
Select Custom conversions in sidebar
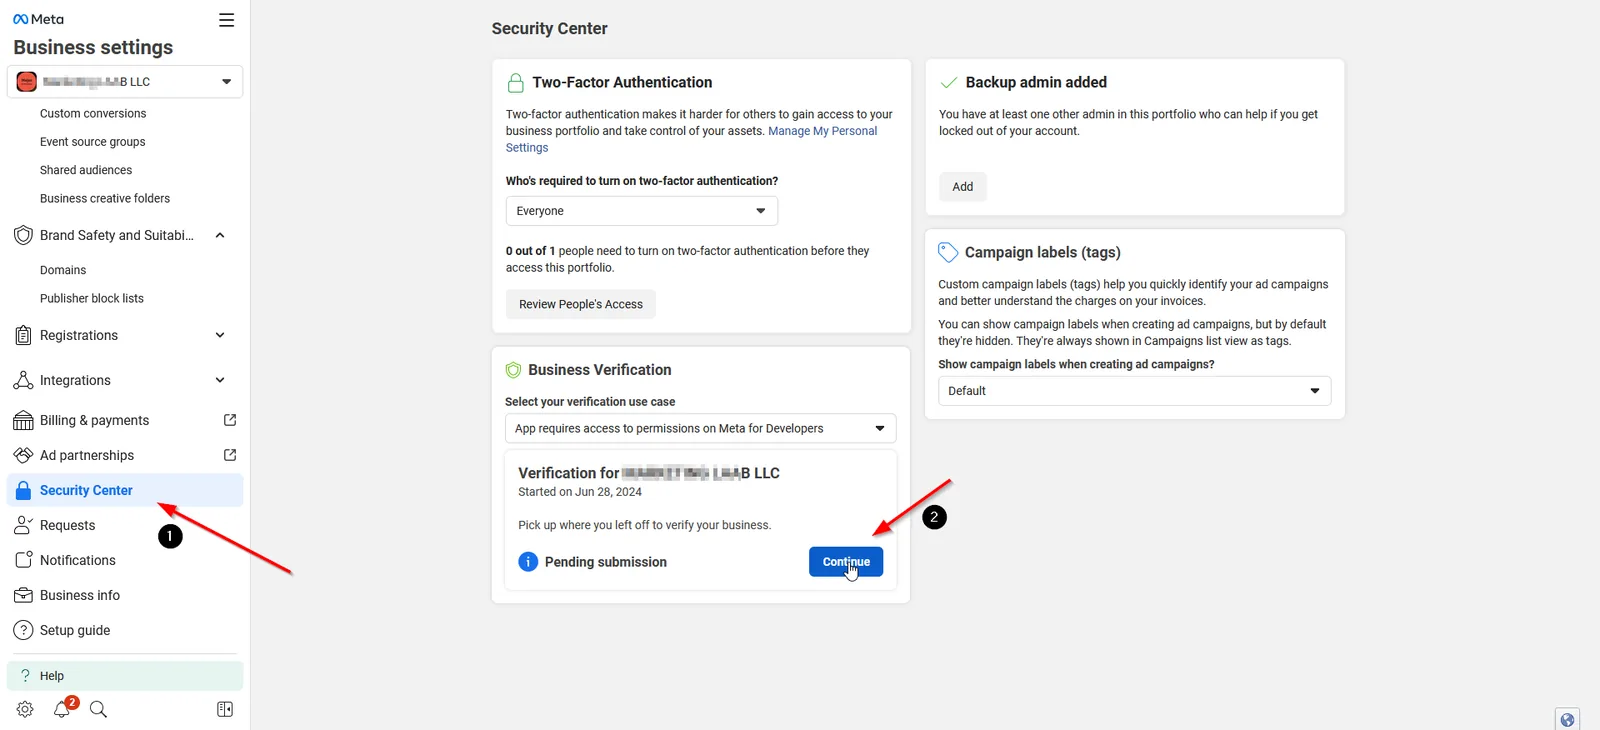(93, 114)
